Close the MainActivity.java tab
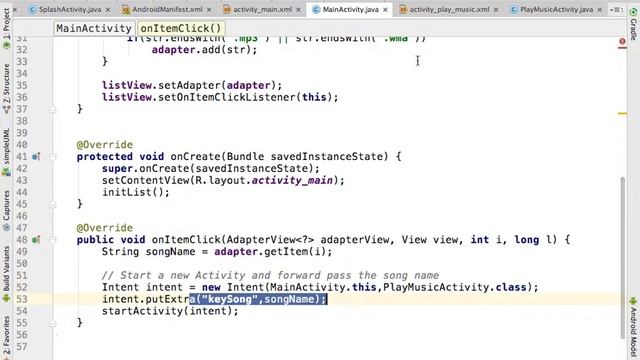 [x=385, y=9]
